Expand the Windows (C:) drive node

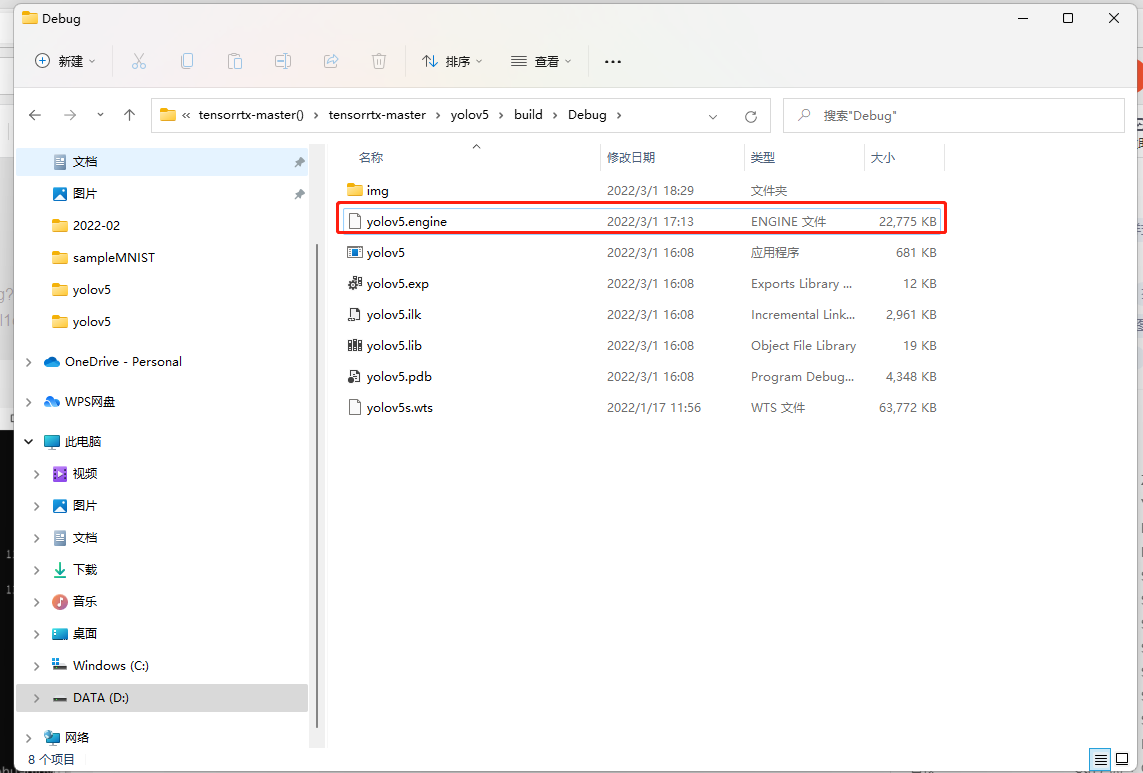click(36, 667)
